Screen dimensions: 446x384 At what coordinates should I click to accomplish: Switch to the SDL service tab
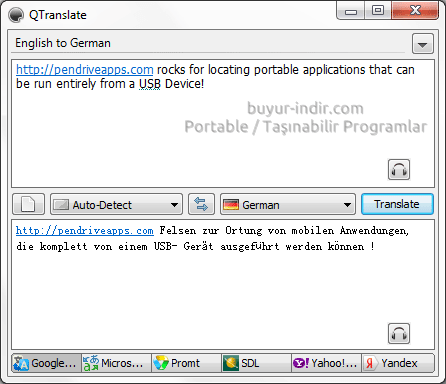[256, 363]
